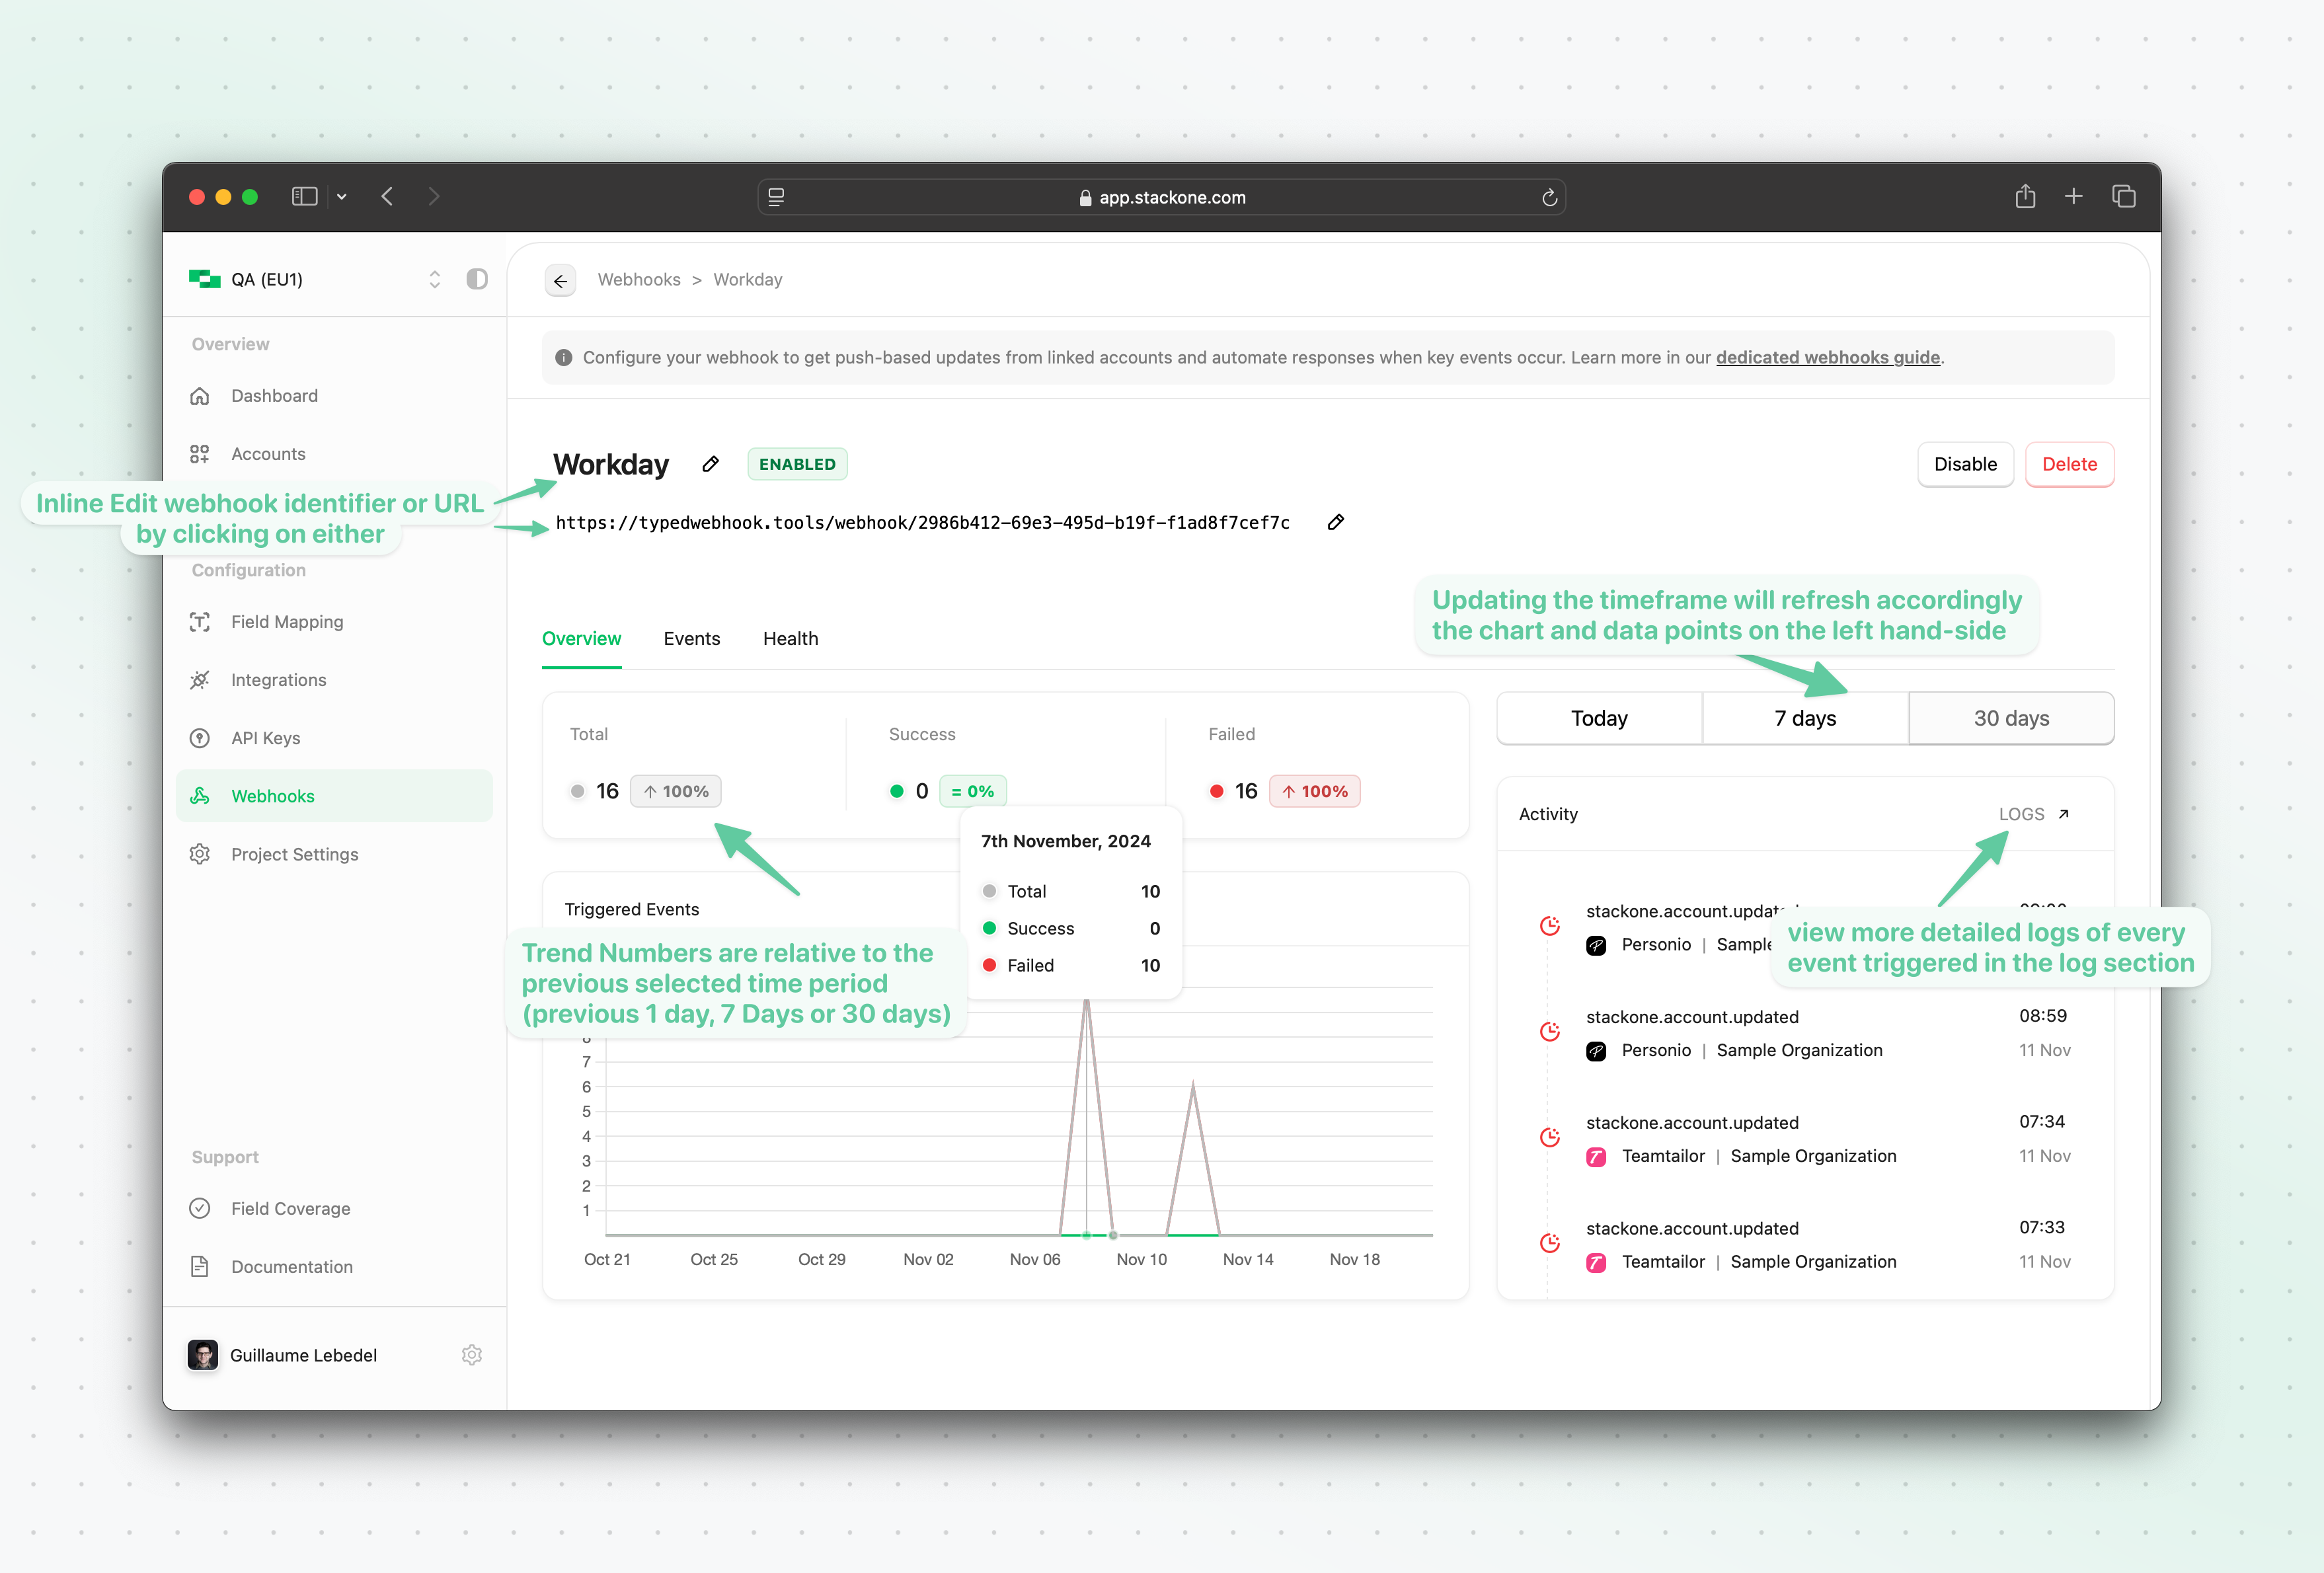The width and height of the screenshot is (2324, 1573).
Task: Open the 08:59 Personio stackone.account.updated event
Action: 1805,1033
